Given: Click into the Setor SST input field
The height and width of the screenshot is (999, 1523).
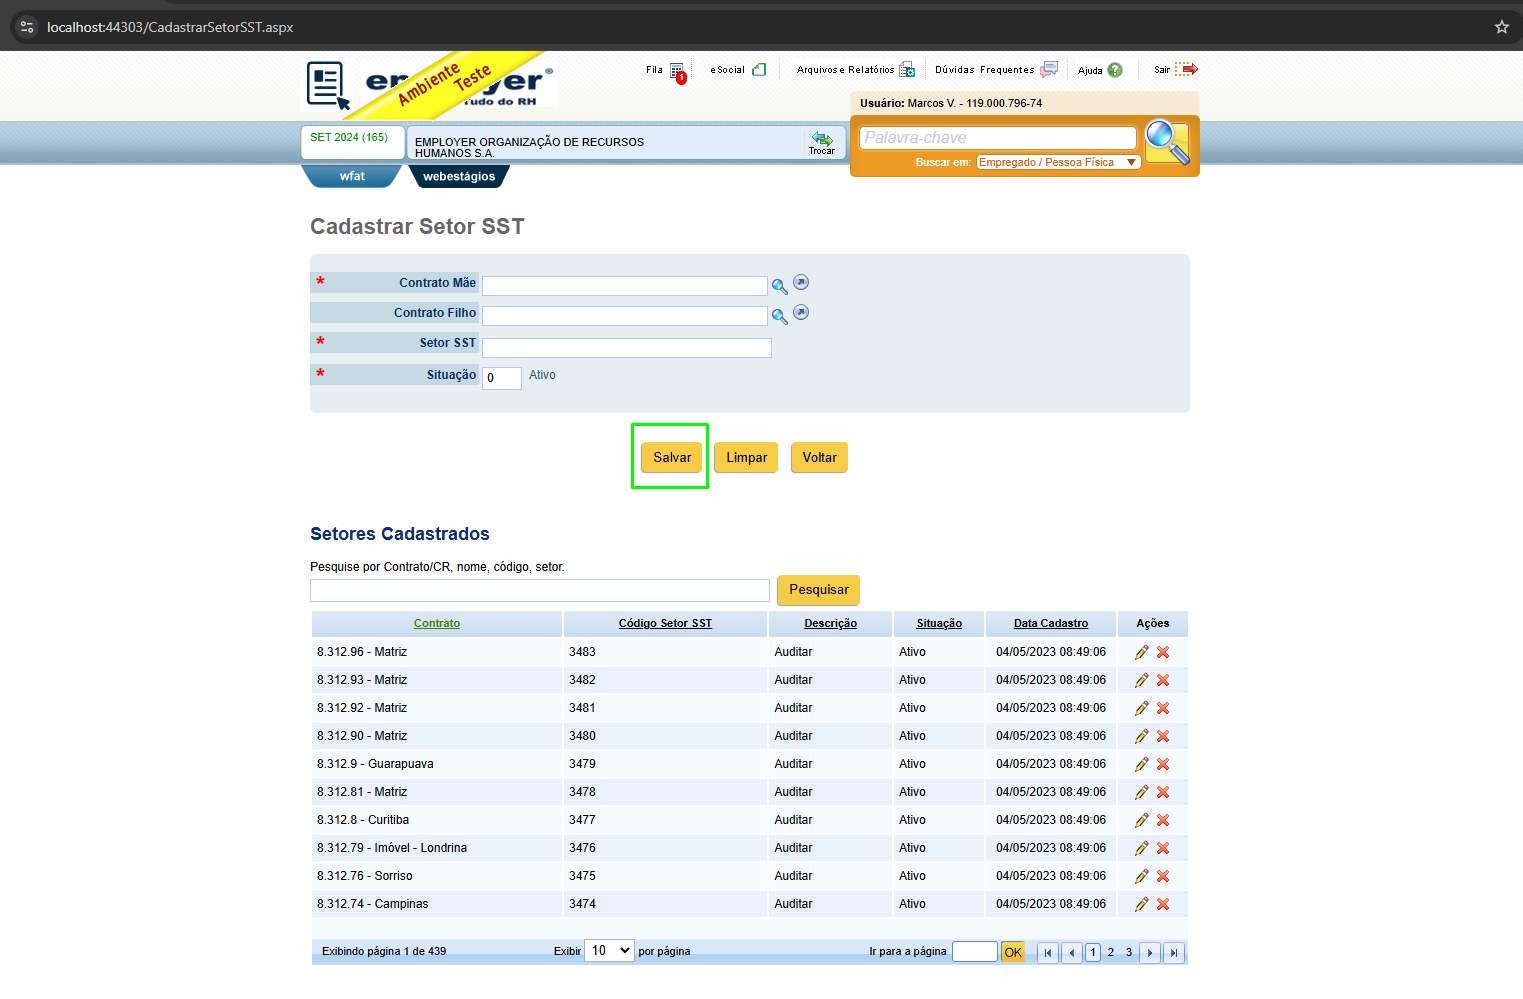Looking at the screenshot, I should tap(627, 348).
